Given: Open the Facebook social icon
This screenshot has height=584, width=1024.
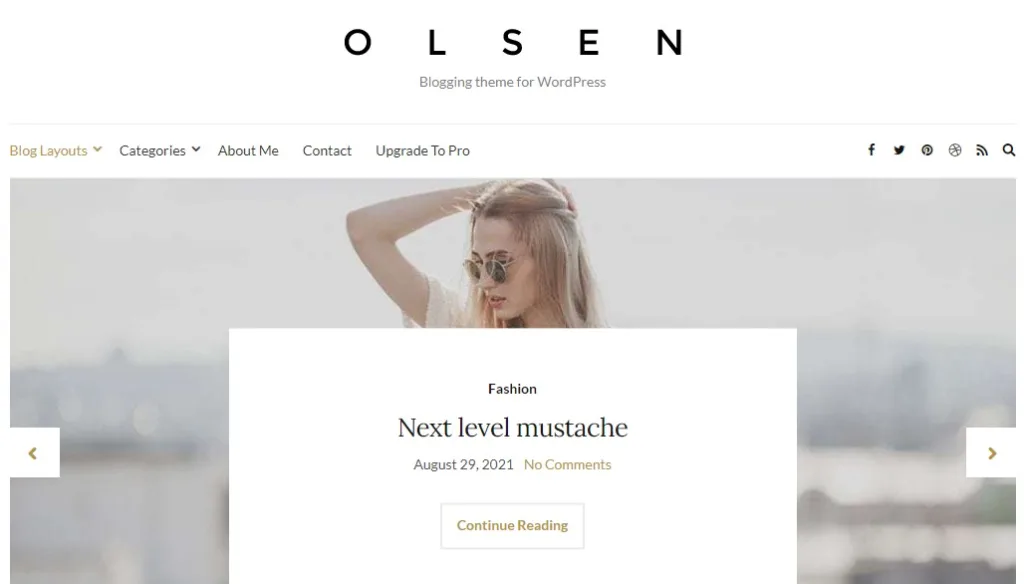Looking at the screenshot, I should coord(871,150).
